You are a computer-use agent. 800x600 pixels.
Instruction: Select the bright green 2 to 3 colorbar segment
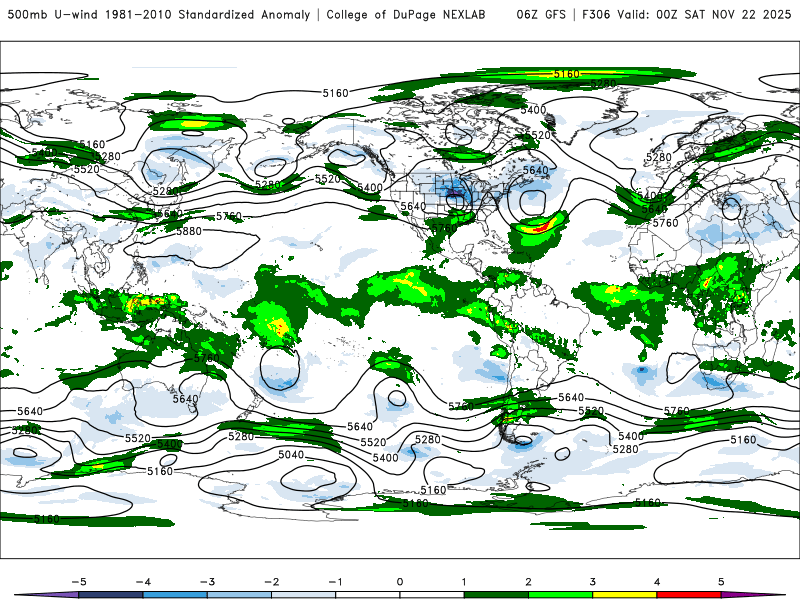point(560,595)
